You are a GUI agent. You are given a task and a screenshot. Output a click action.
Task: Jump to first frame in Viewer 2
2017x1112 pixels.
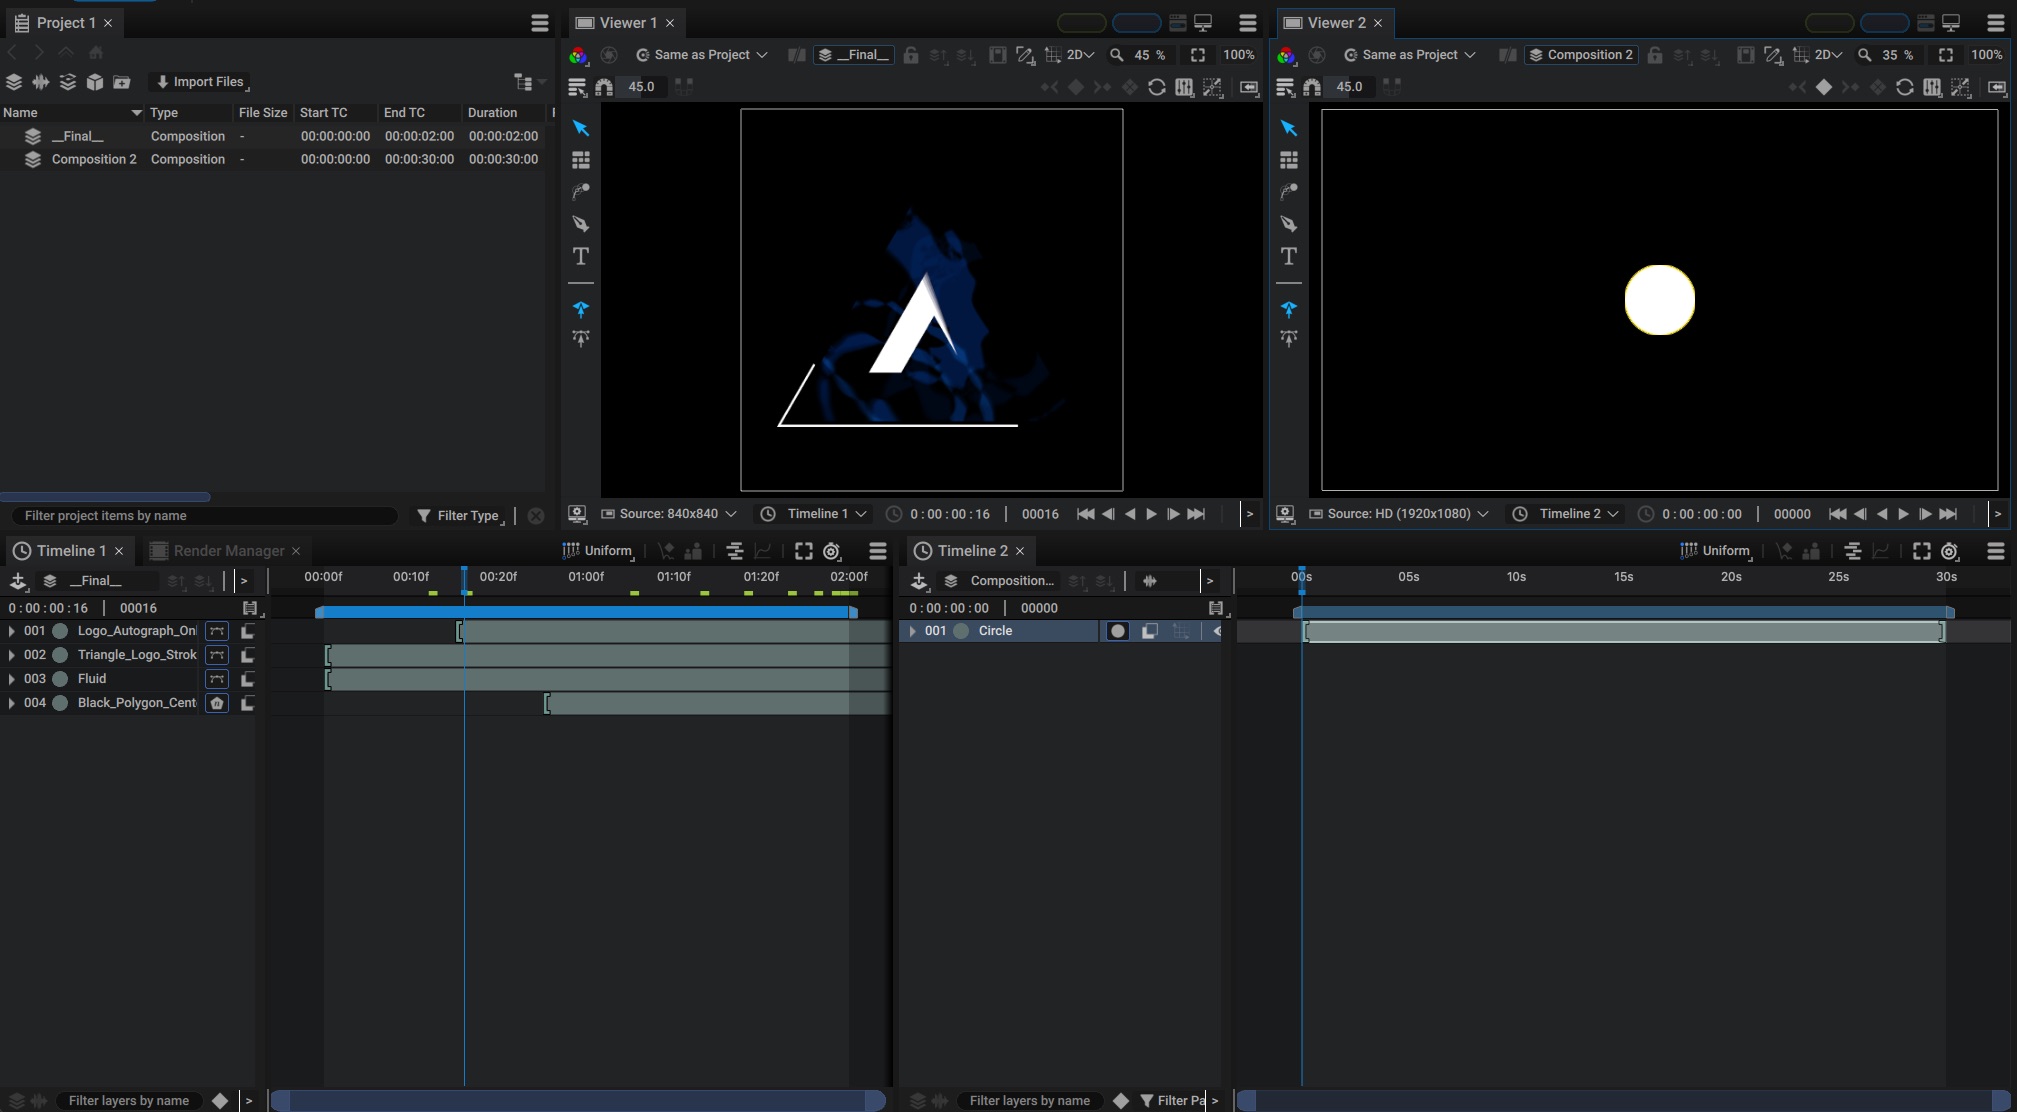(x=1838, y=514)
